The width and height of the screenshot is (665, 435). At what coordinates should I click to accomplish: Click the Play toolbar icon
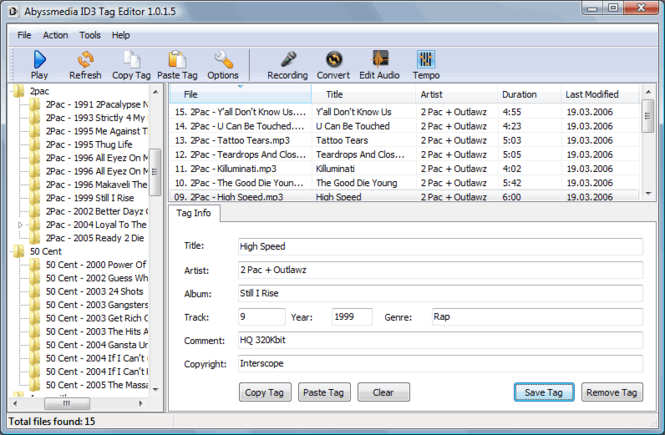coord(39,65)
